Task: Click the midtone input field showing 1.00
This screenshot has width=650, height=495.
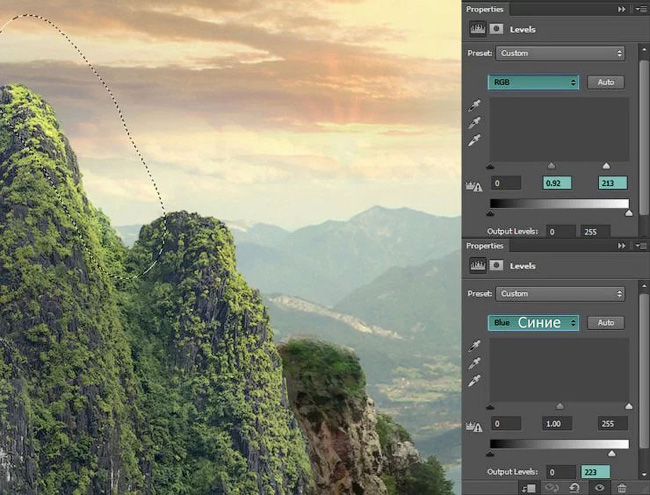Action: [x=557, y=423]
